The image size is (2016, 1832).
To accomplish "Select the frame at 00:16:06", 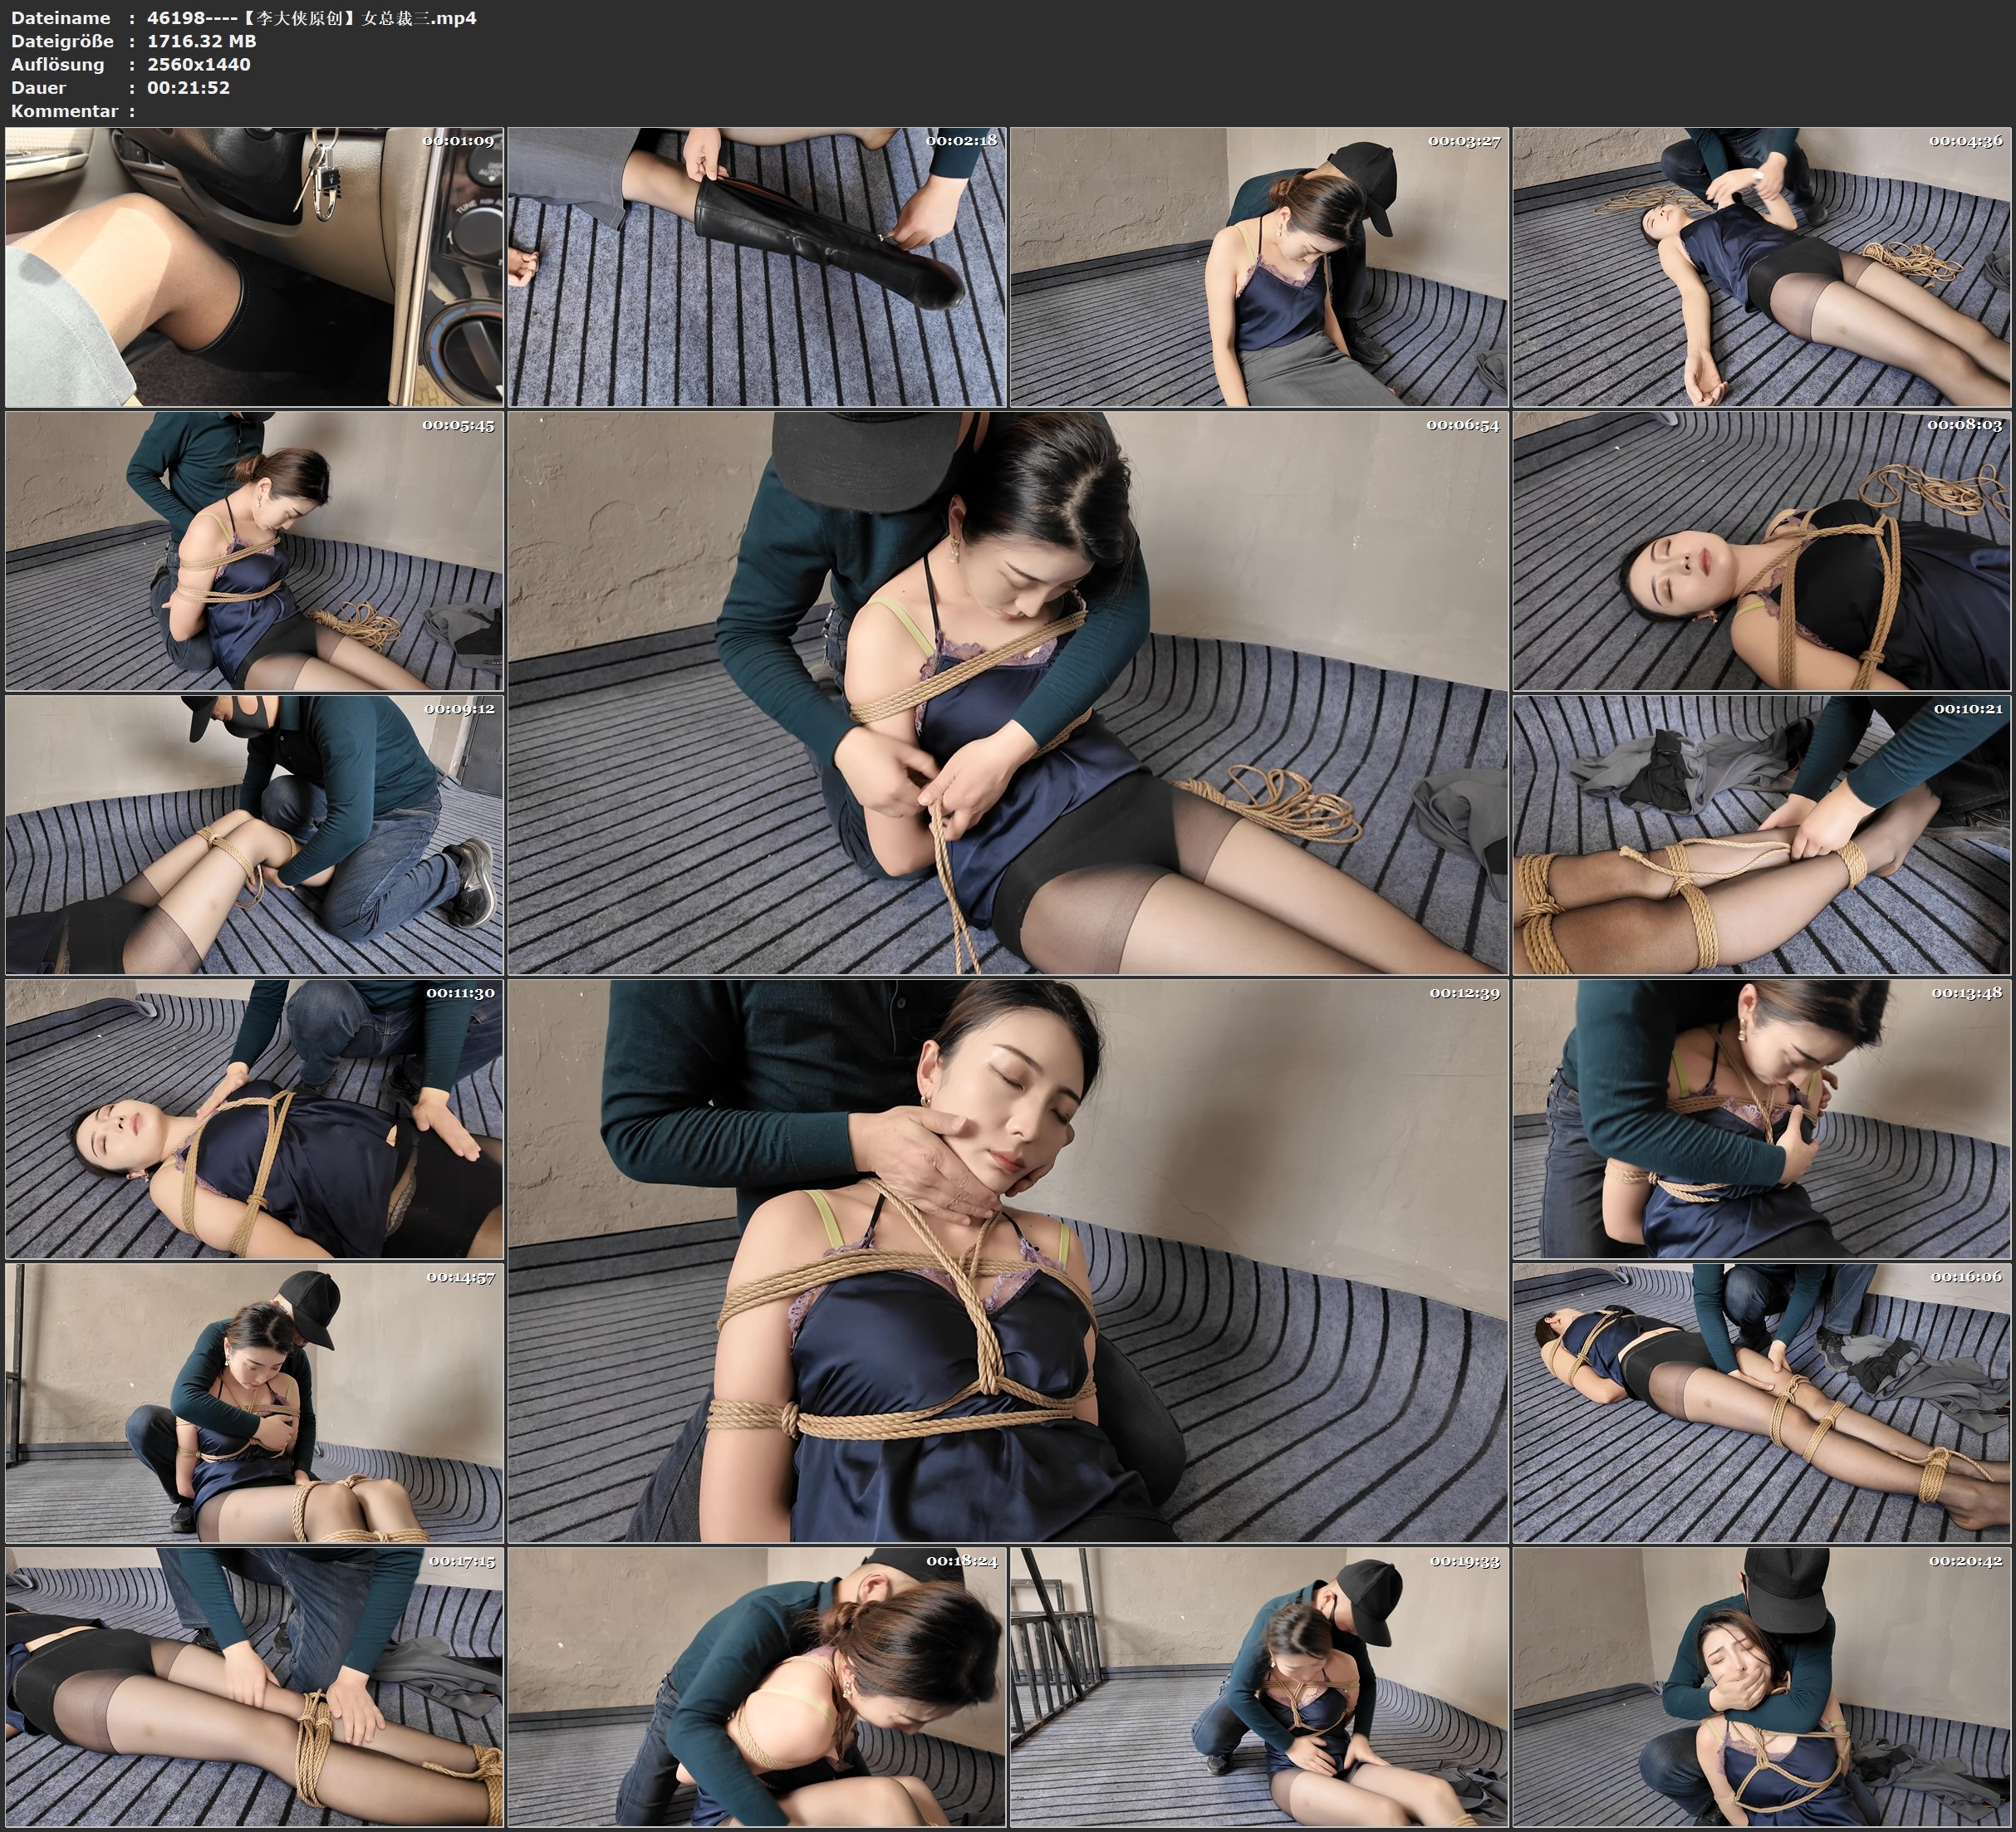I will click(1762, 1403).
